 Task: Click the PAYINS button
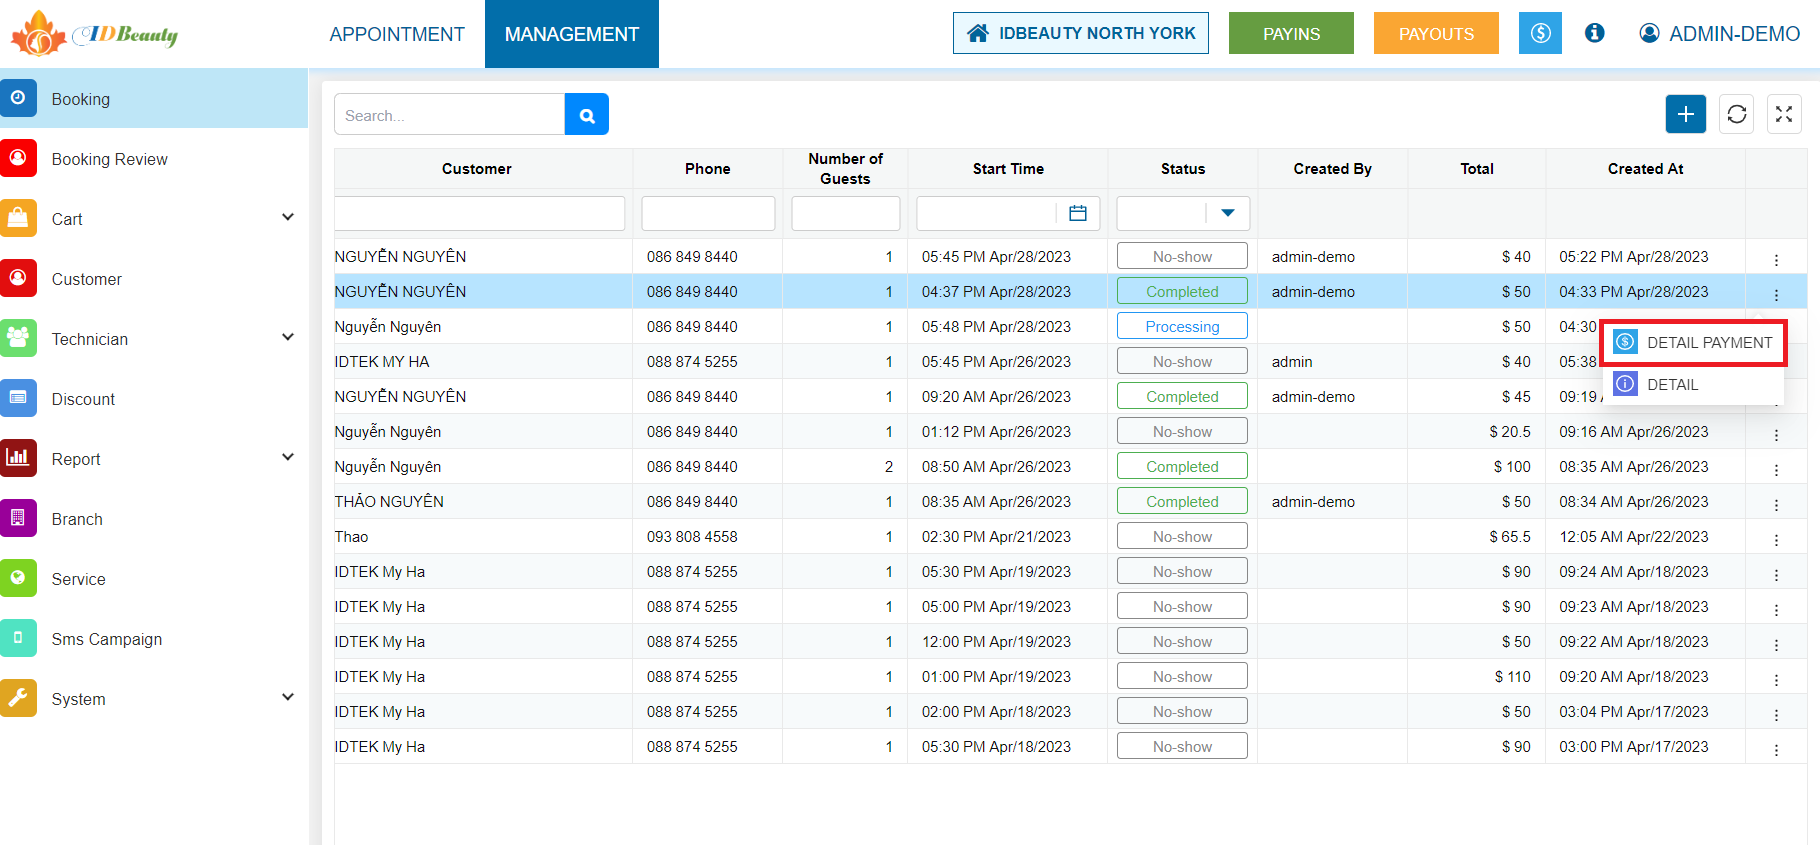click(x=1291, y=33)
